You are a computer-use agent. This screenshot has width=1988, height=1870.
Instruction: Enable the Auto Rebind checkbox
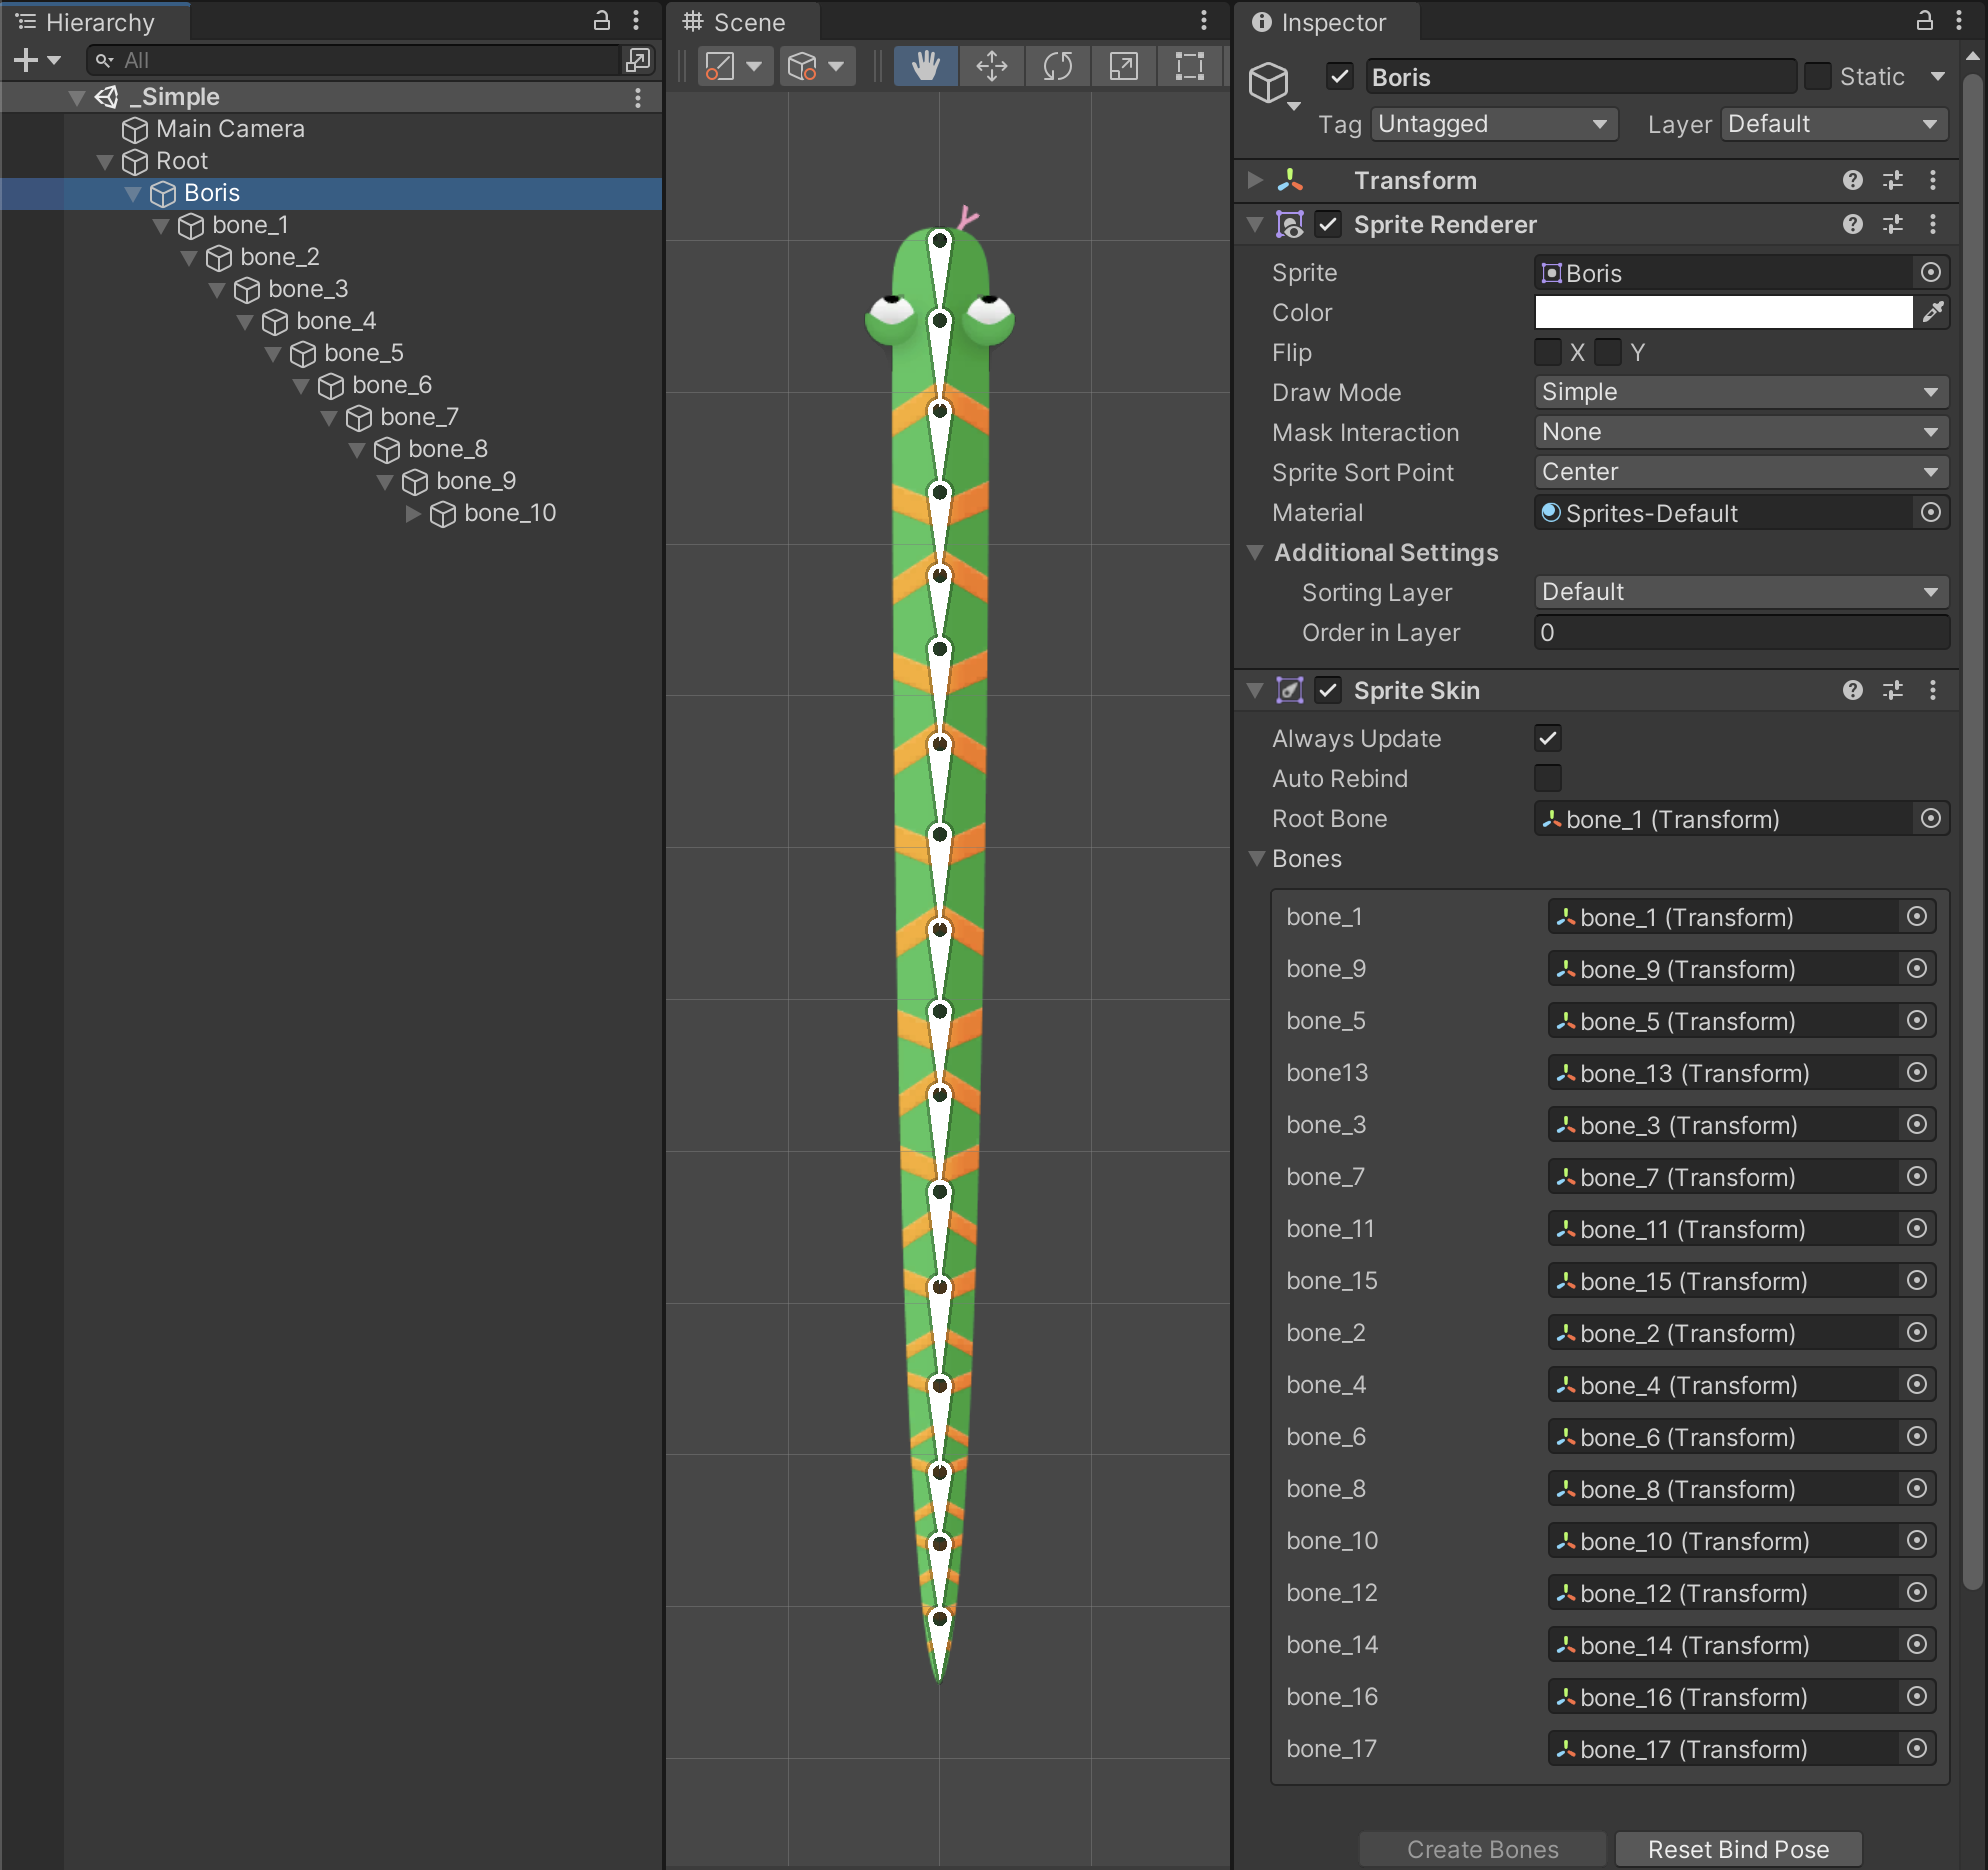(x=1547, y=778)
